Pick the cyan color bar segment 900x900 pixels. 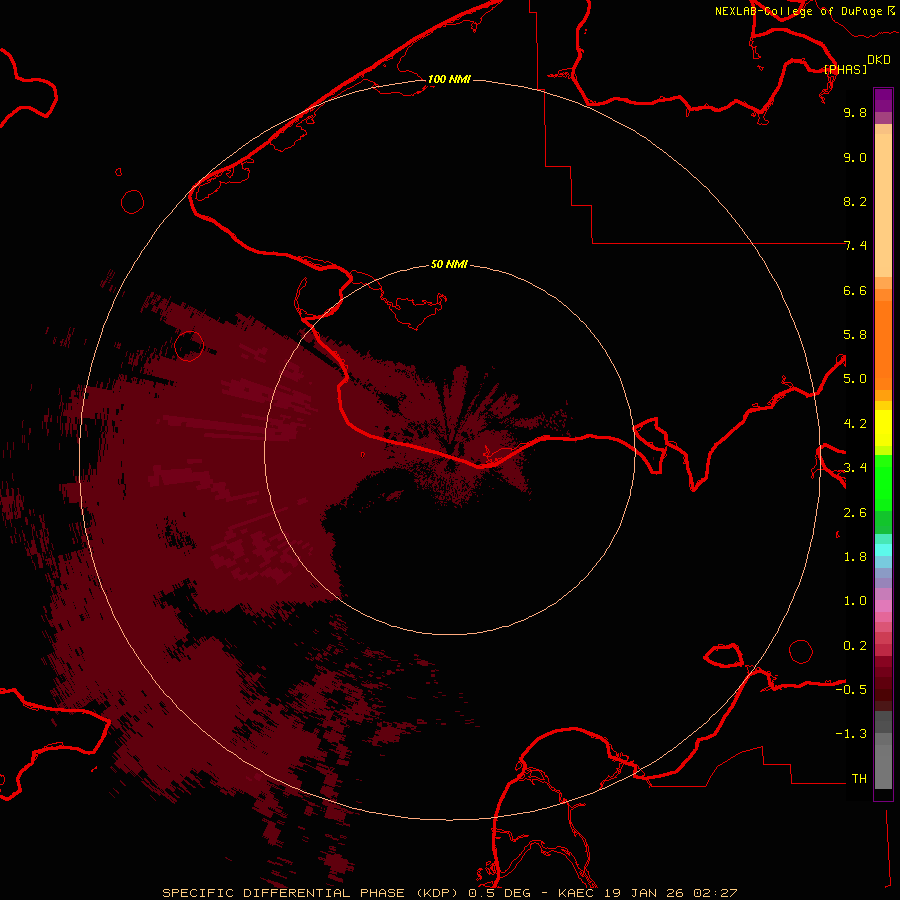pos(883,550)
